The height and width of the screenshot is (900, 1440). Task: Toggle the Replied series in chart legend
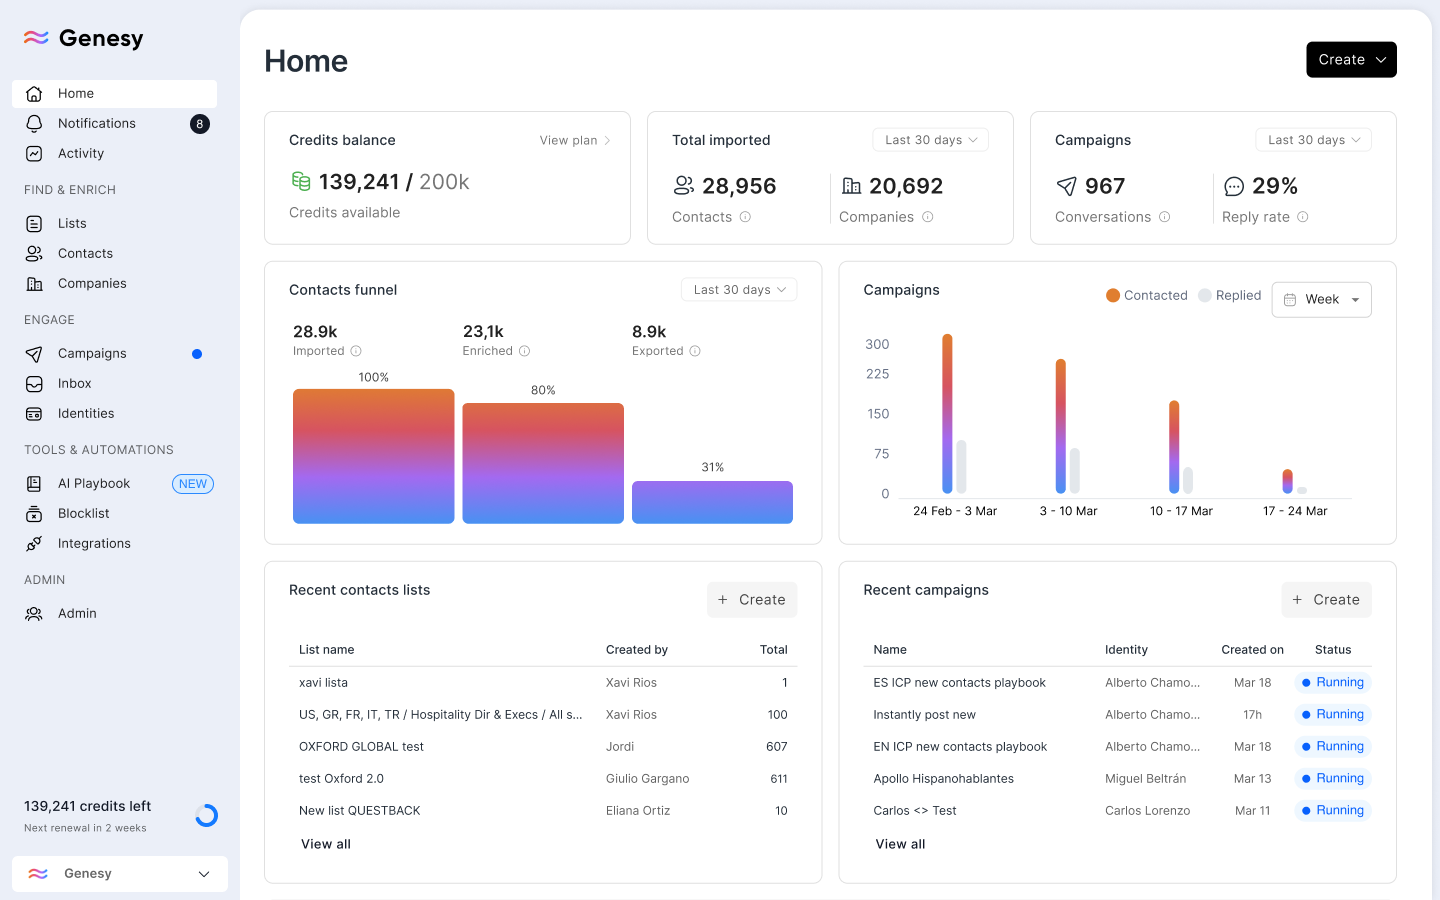[x=1229, y=295]
